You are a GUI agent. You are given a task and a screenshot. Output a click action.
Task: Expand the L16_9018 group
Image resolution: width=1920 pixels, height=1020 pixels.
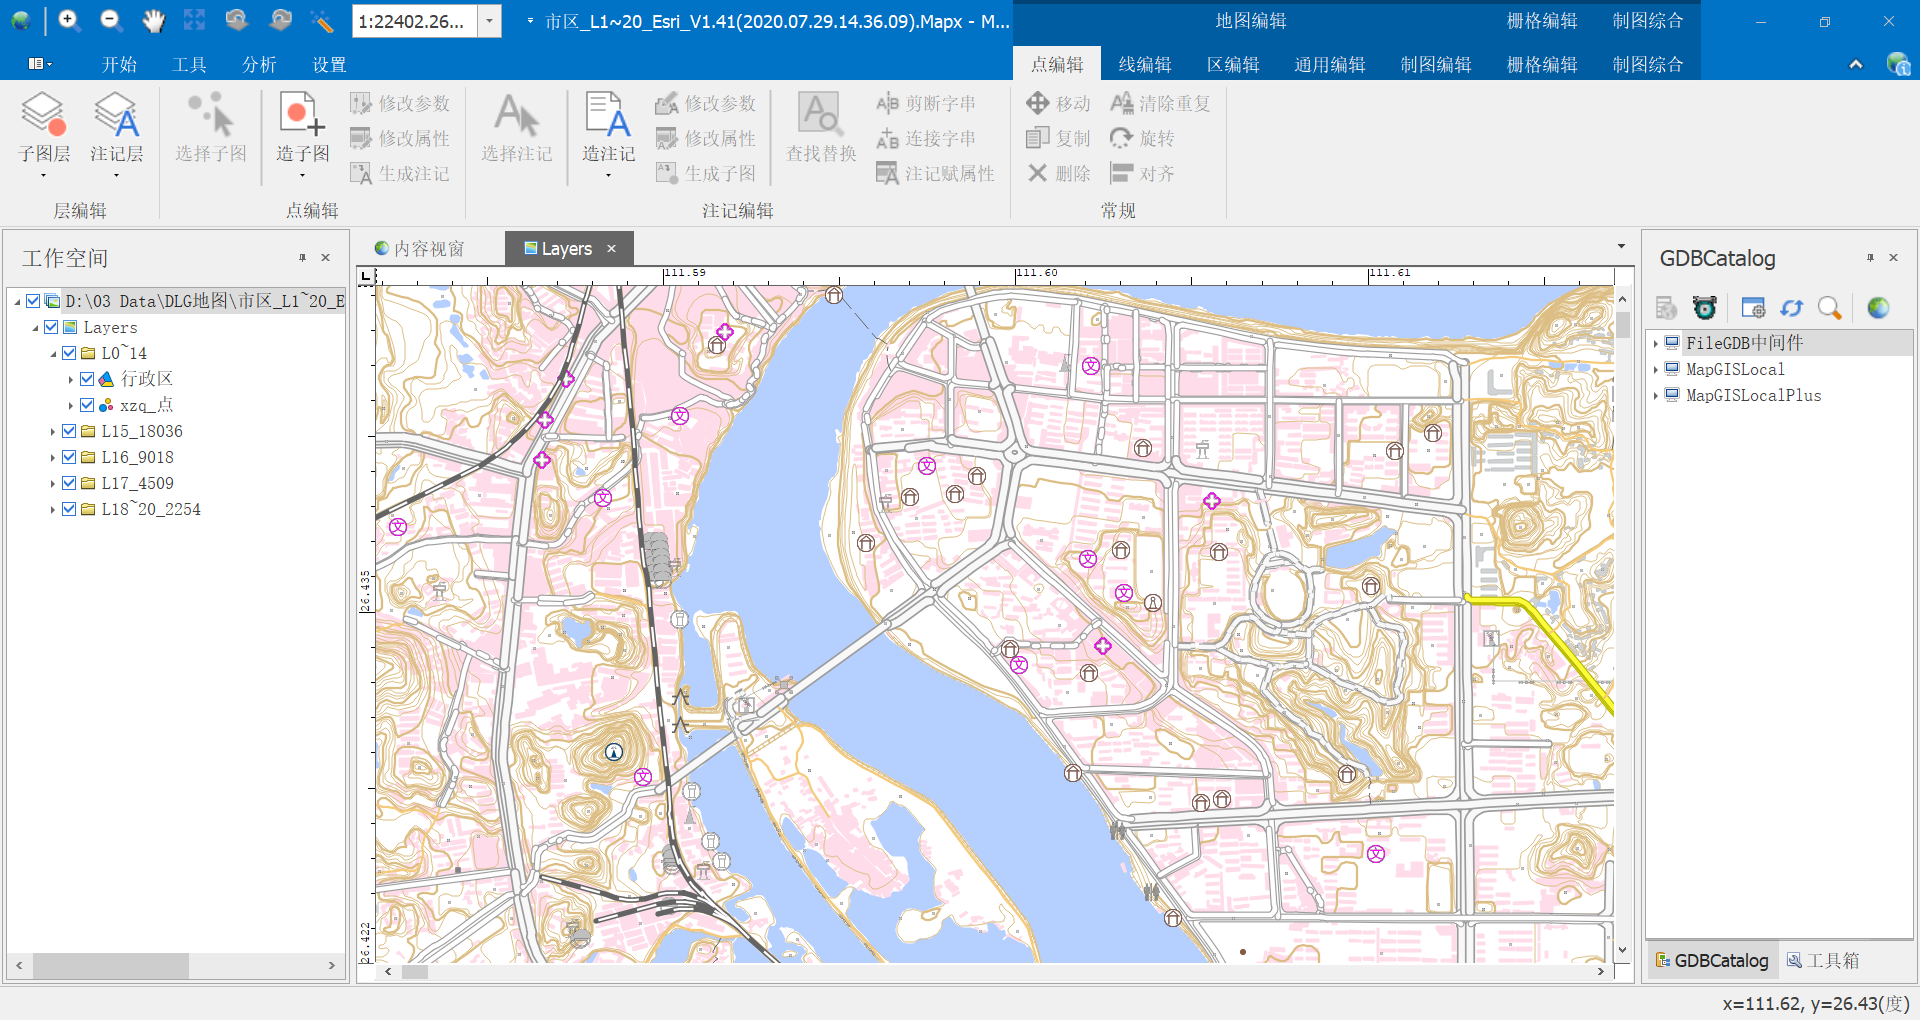click(52, 458)
